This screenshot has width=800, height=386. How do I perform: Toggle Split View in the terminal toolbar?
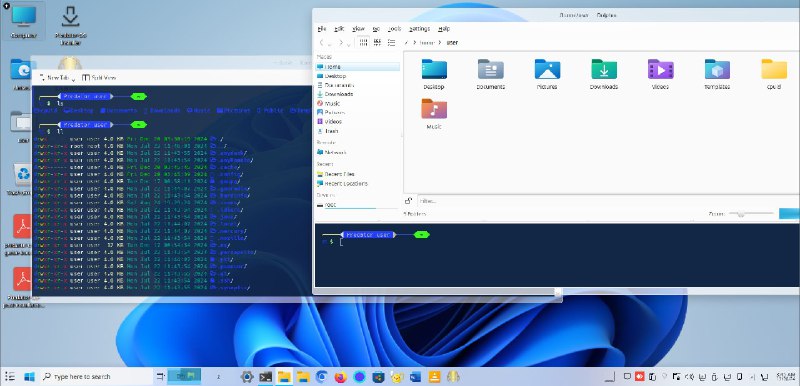coord(99,78)
